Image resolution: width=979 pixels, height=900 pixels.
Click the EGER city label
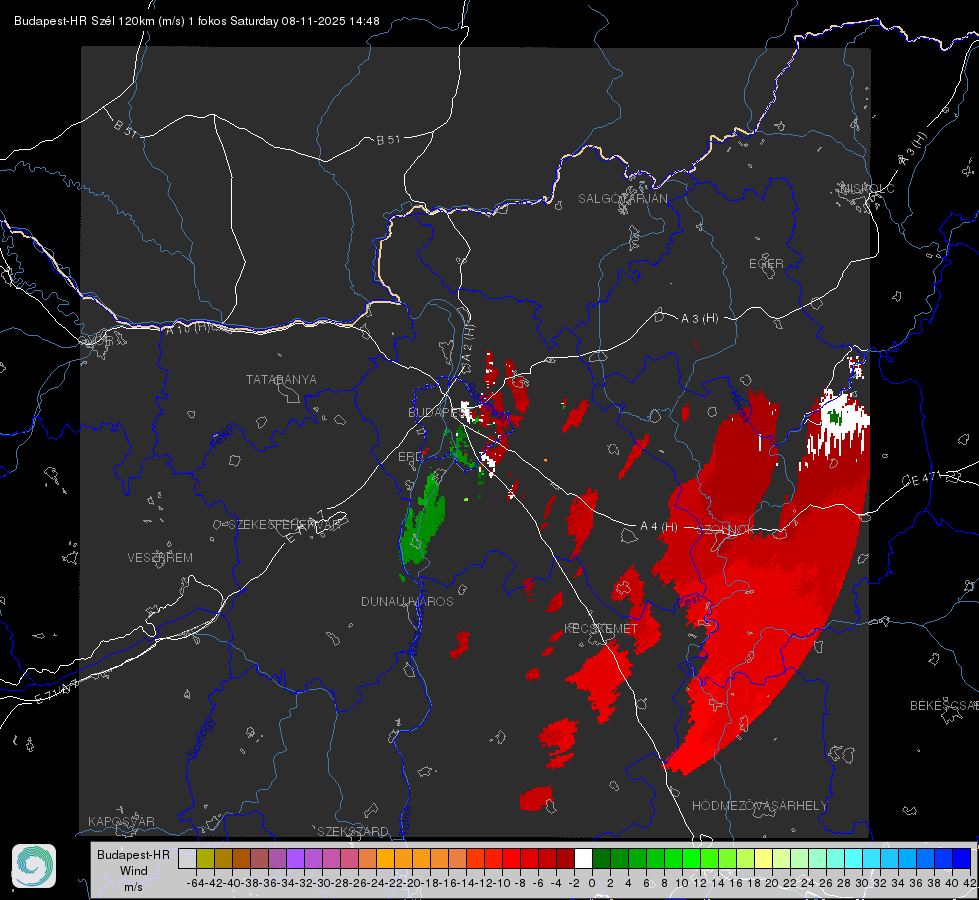click(x=766, y=264)
